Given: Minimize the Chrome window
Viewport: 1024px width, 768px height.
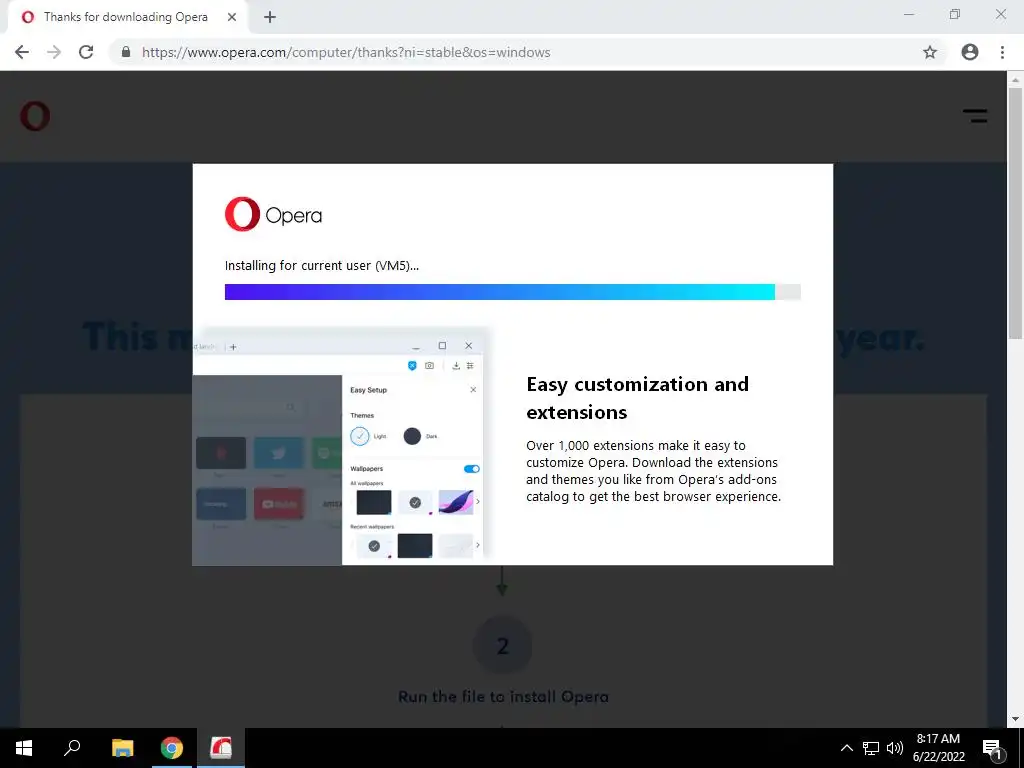Looking at the screenshot, I should [x=908, y=14].
